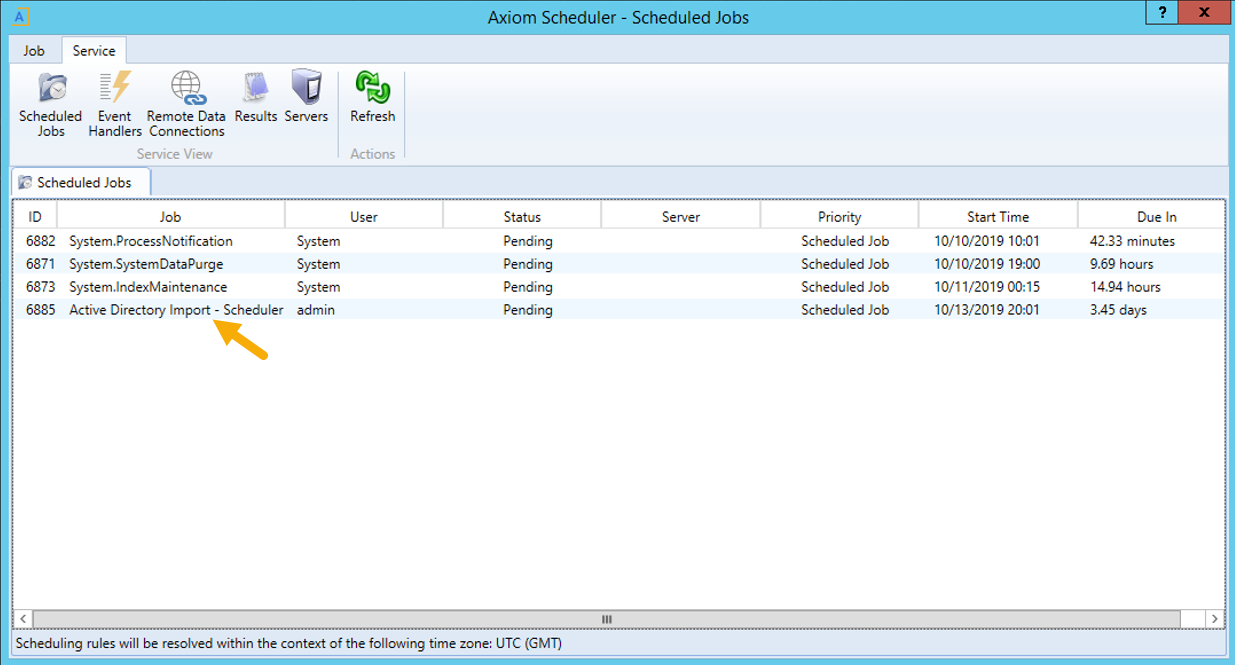Sort by the Start Time column header
The height and width of the screenshot is (665, 1236).
(x=998, y=216)
